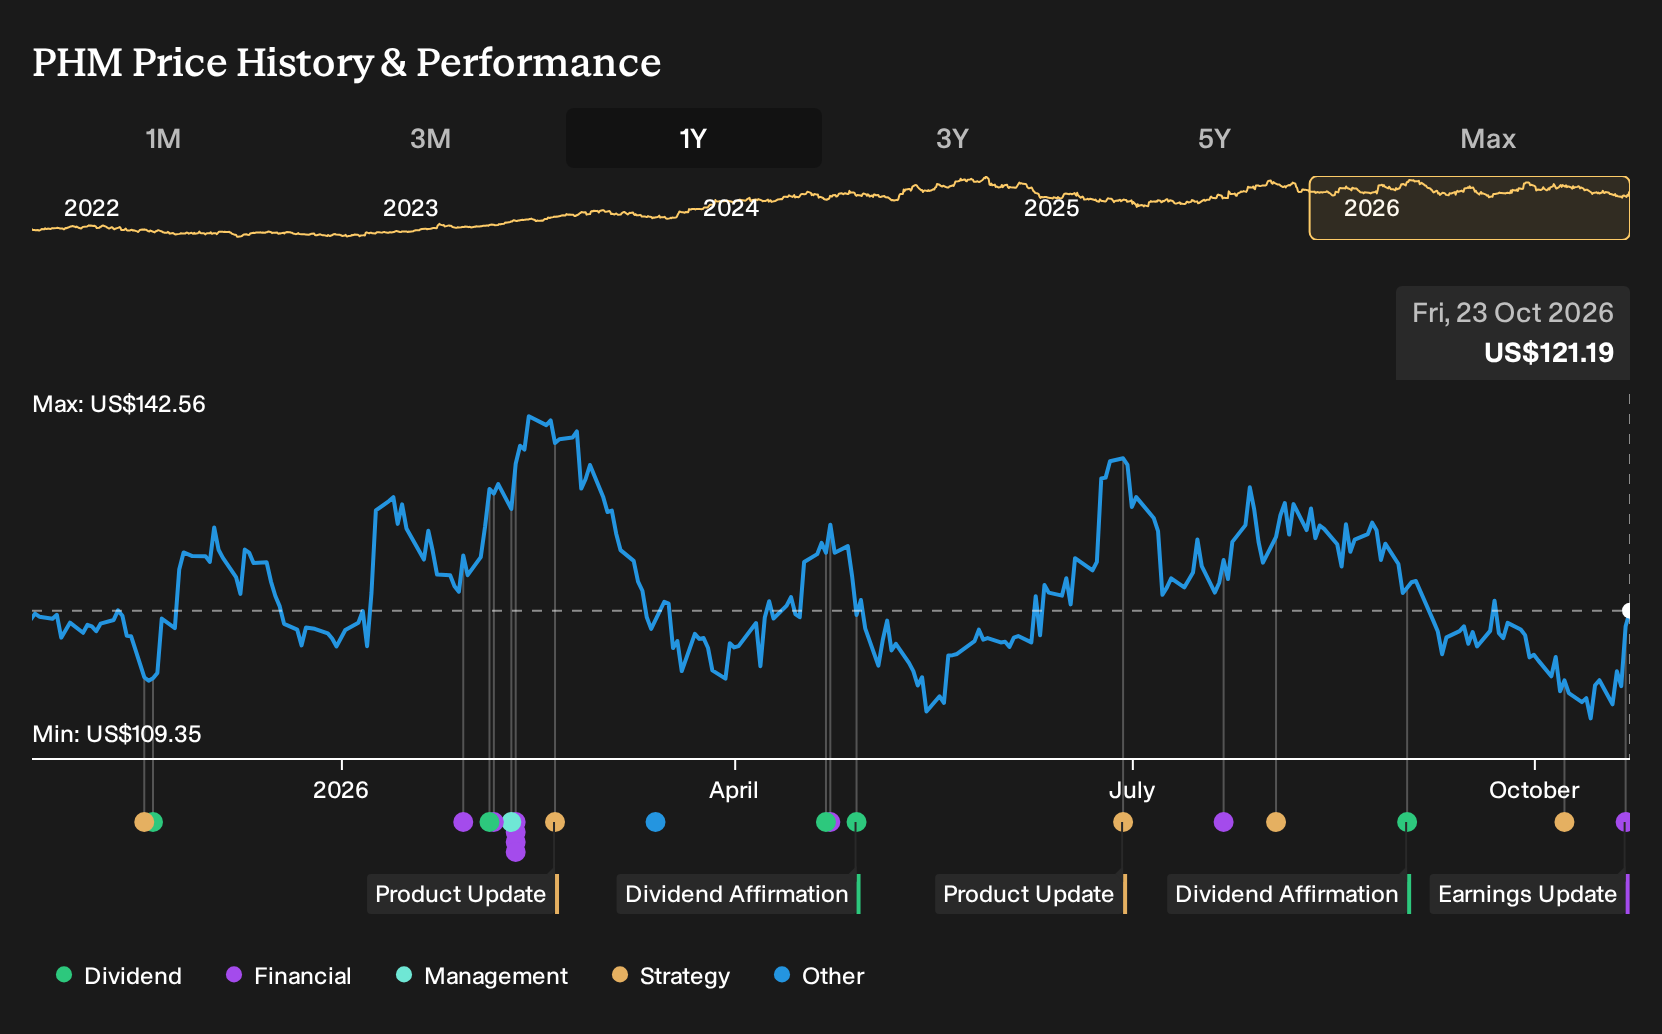Click the purple Earnings marker at chart's right edge
Screen dimensions: 1662x1034
pyautogui.click(x=1624, y=822)
